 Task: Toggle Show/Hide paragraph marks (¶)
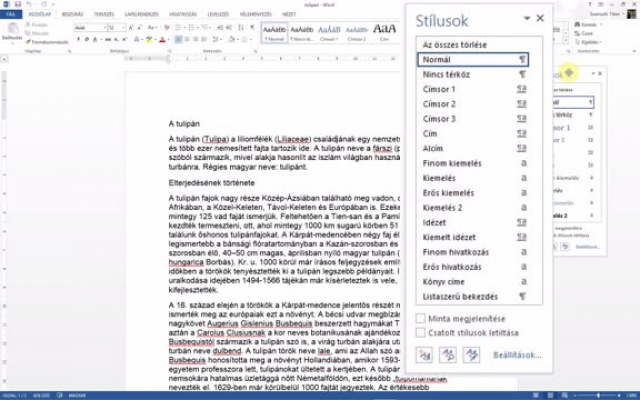pyautogui.click(x=253, y=28)
